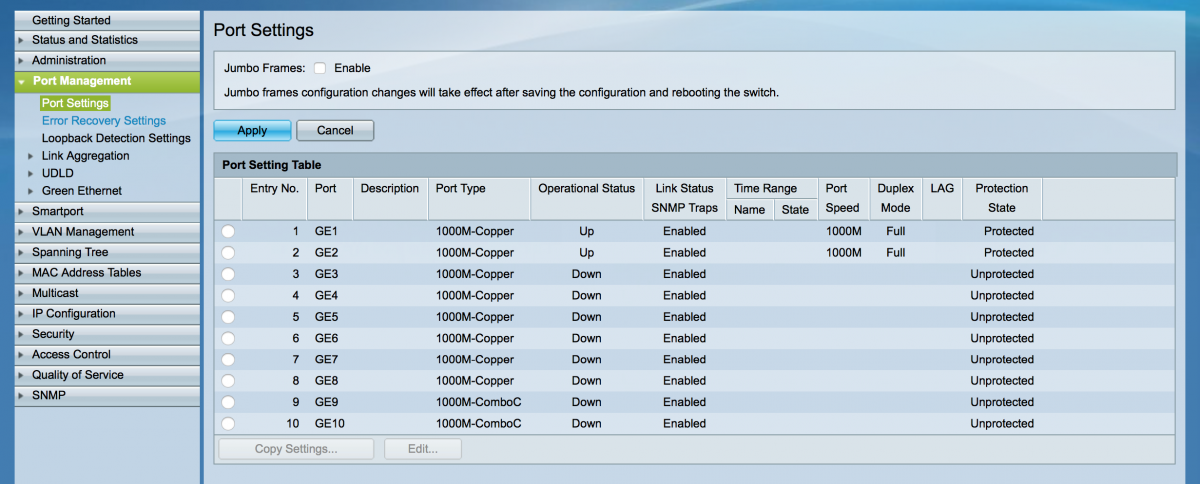Viewport: 1200px width, 484px height.
Task: Open Loopback Detection Settings page
Action: pos(116,138)
